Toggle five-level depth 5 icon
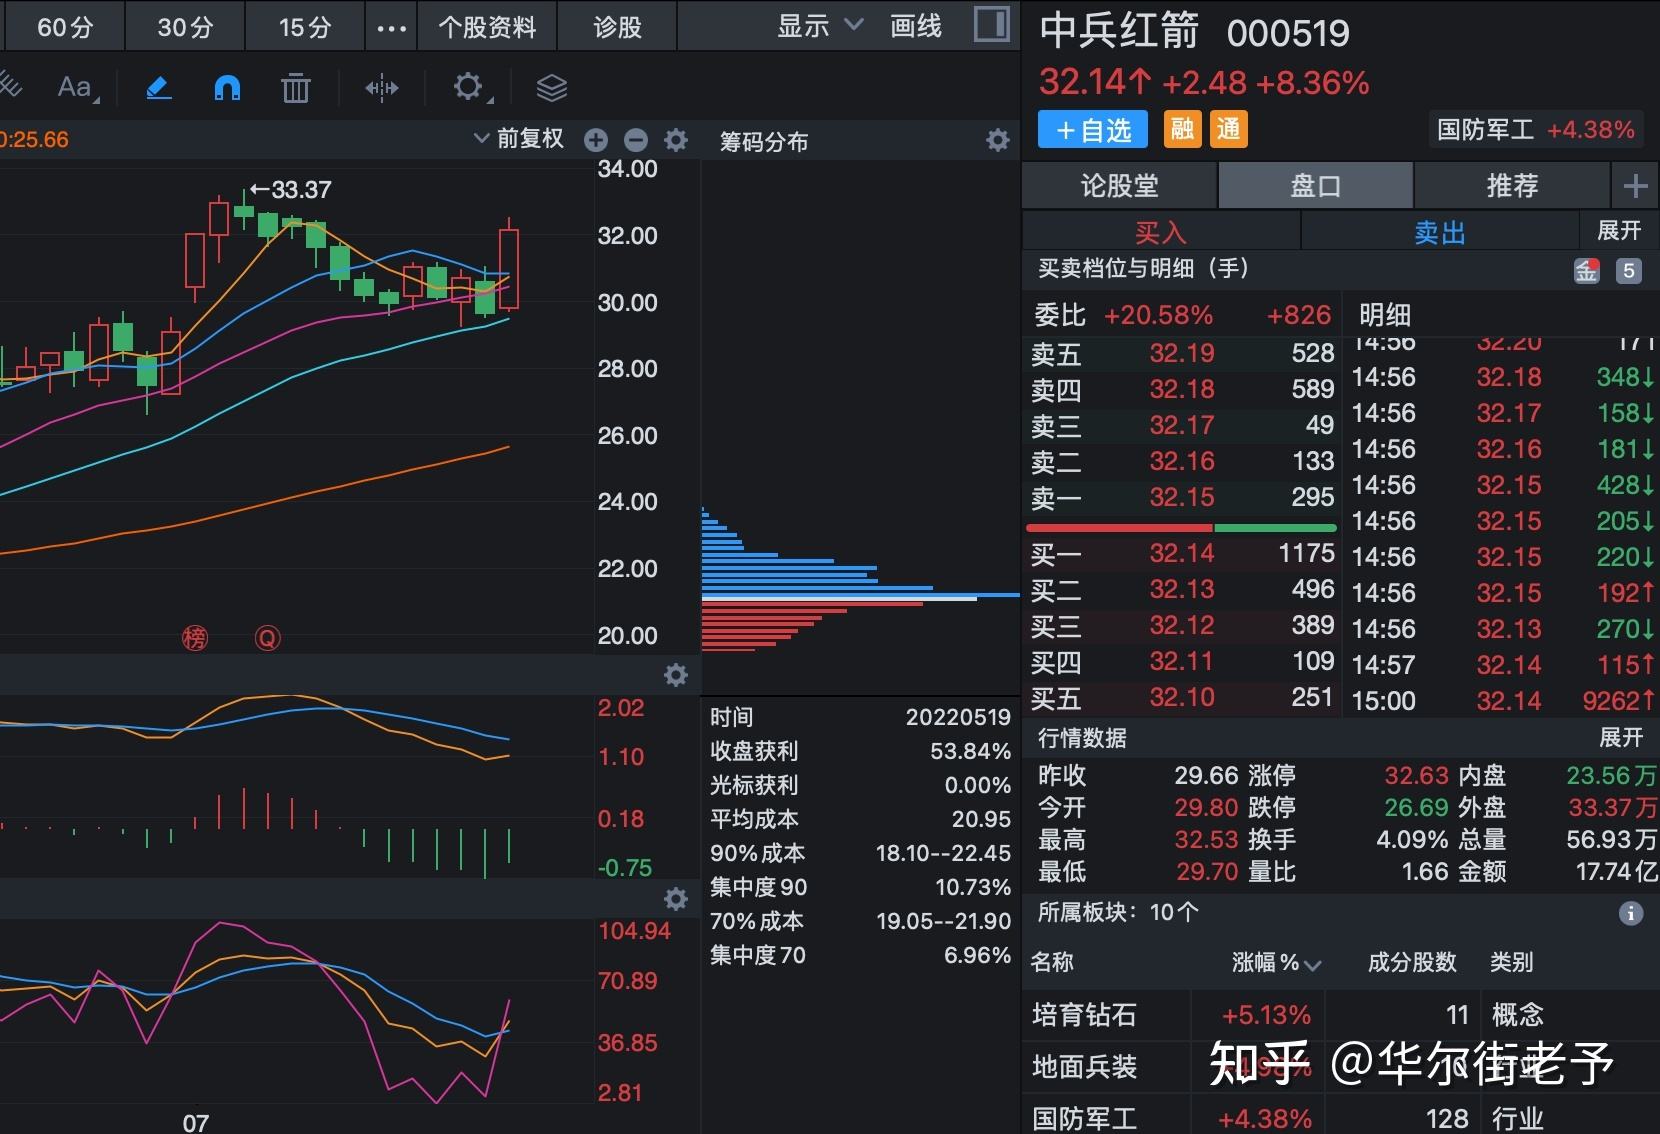 pyautogui.click(x=1629, y=270)
